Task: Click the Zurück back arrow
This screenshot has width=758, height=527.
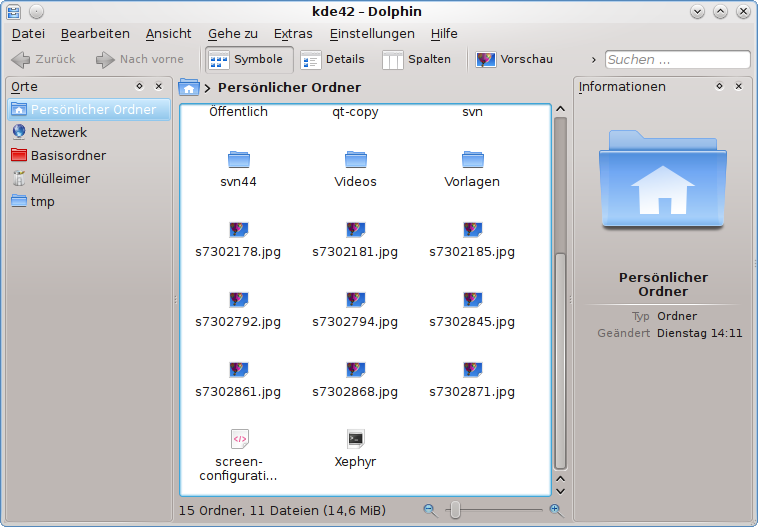Action: pyautogui.click(x=44, y=60)
